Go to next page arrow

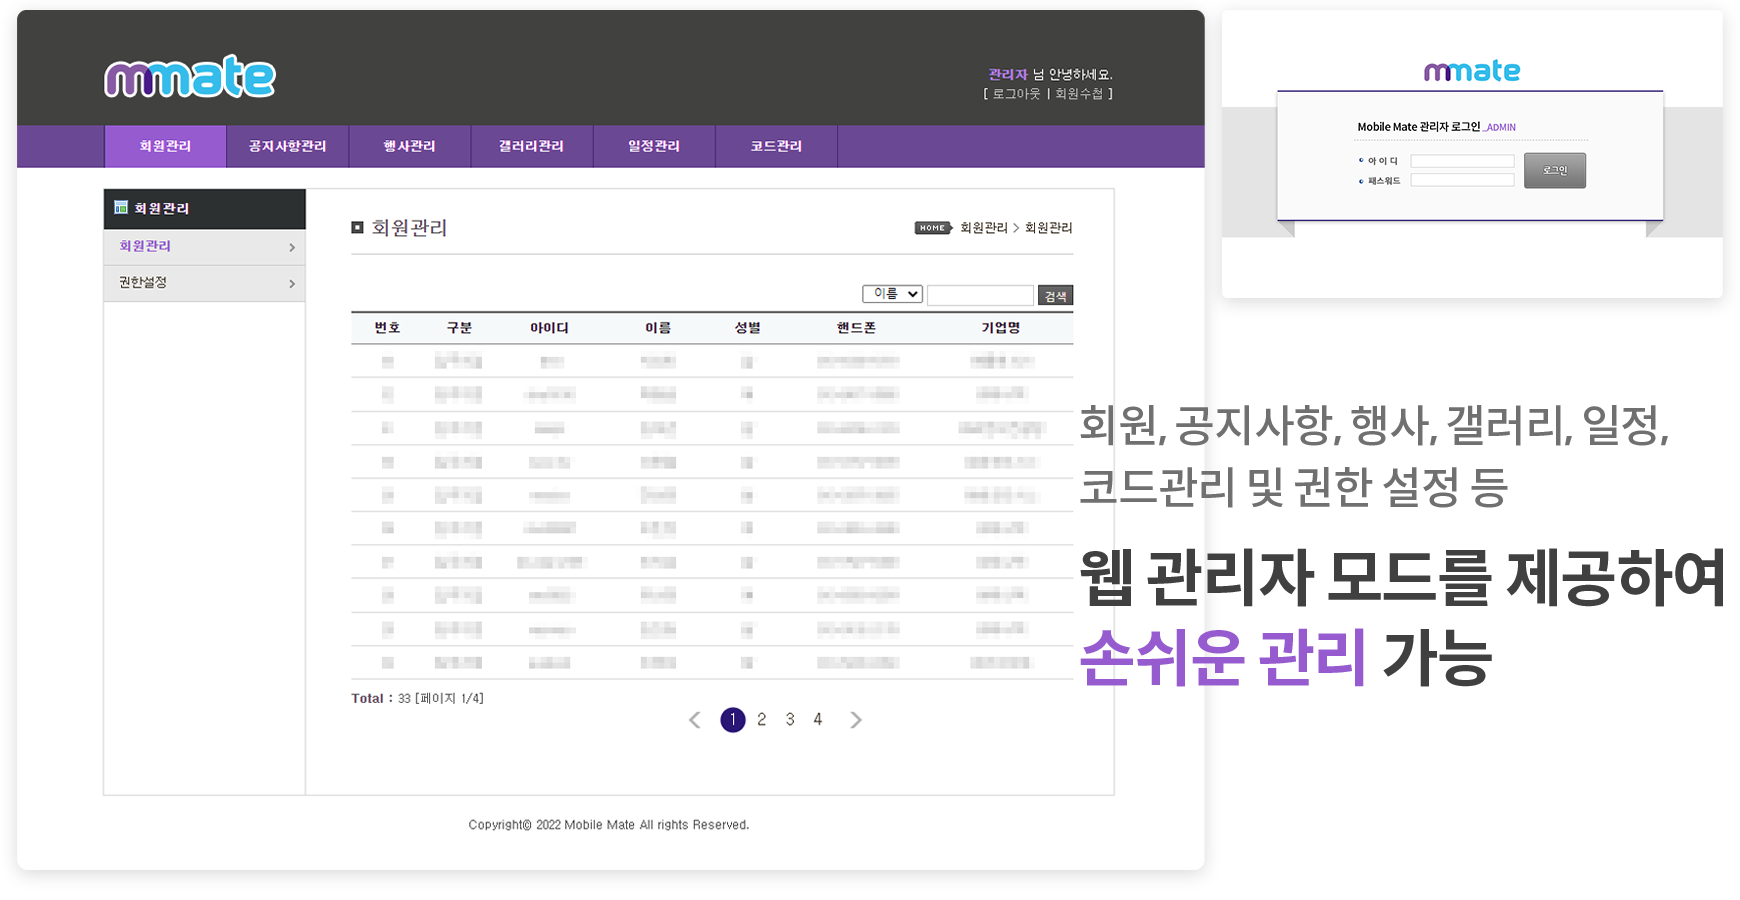coord(856,720)
